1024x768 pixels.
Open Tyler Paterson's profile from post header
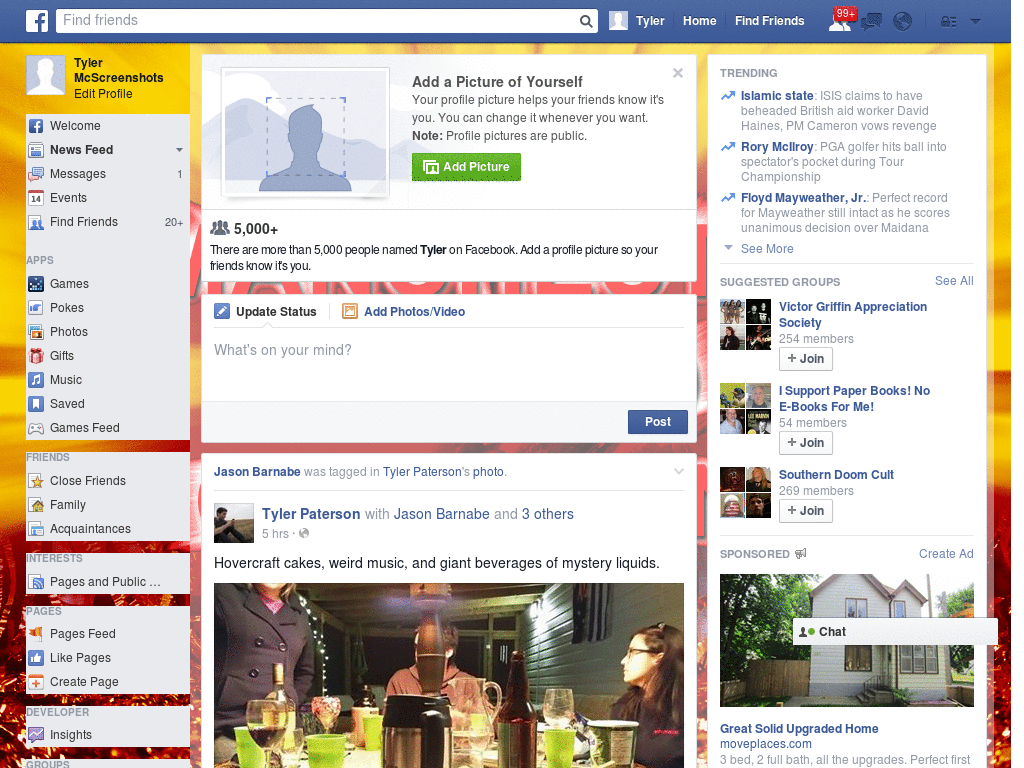pos(311,514)
